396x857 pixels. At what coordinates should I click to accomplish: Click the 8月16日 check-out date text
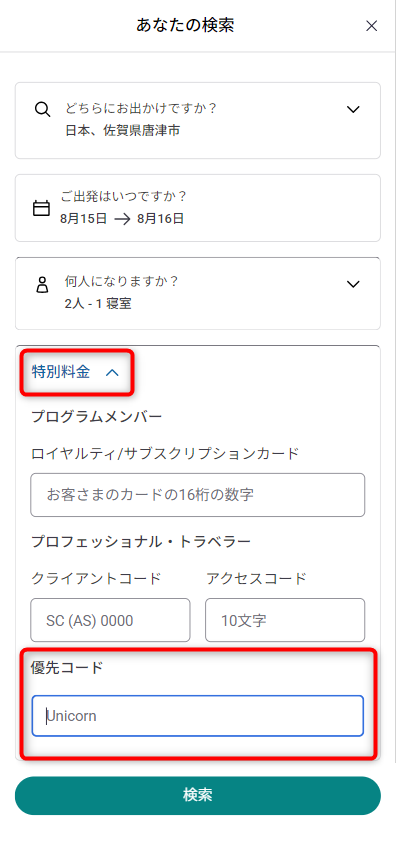tap(161, 219)
